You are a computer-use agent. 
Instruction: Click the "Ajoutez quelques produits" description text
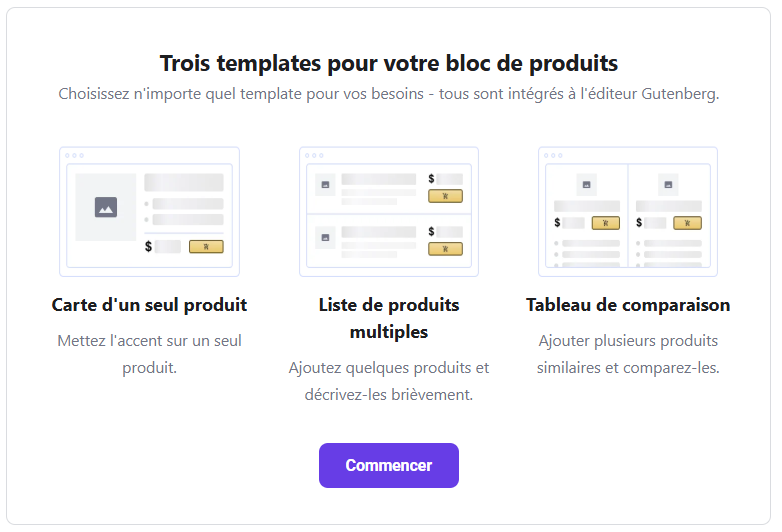pyautogui.click(x=388, y=381)
